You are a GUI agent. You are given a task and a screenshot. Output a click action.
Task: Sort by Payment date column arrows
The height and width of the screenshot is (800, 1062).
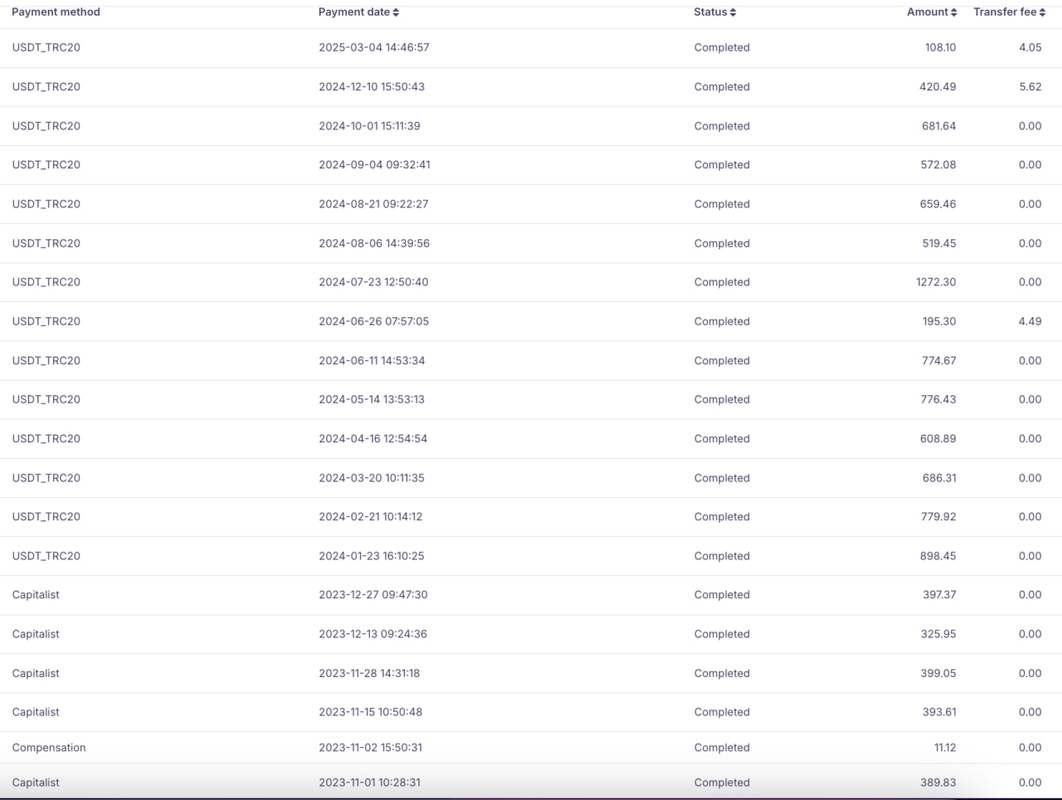pos(396,12)
